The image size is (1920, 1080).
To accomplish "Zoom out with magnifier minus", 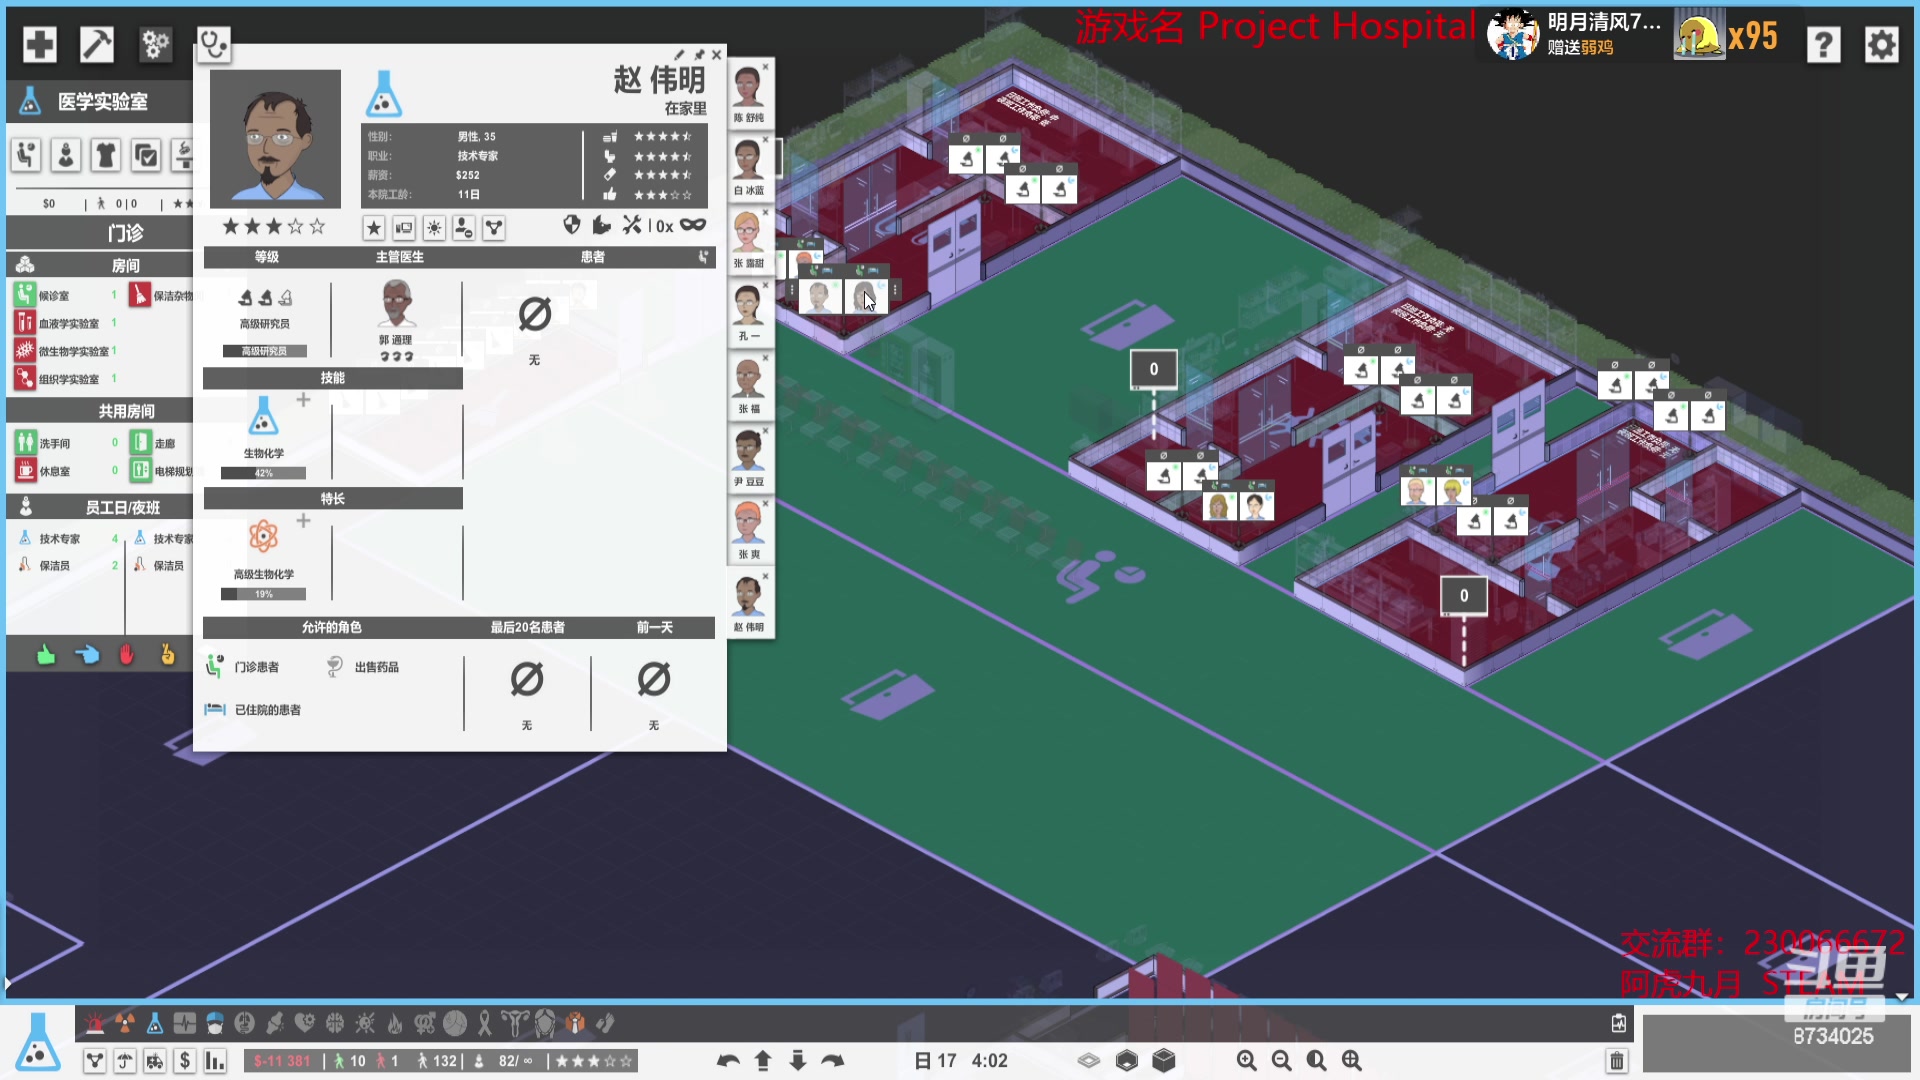I will tap(1281, 1061).
